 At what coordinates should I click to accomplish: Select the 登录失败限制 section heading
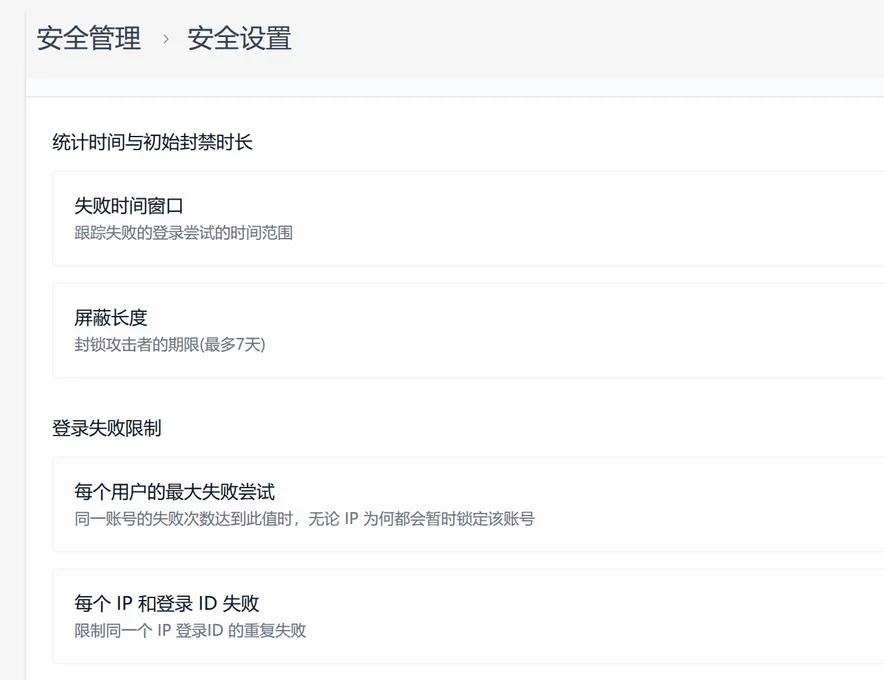[x=107, y=428]
